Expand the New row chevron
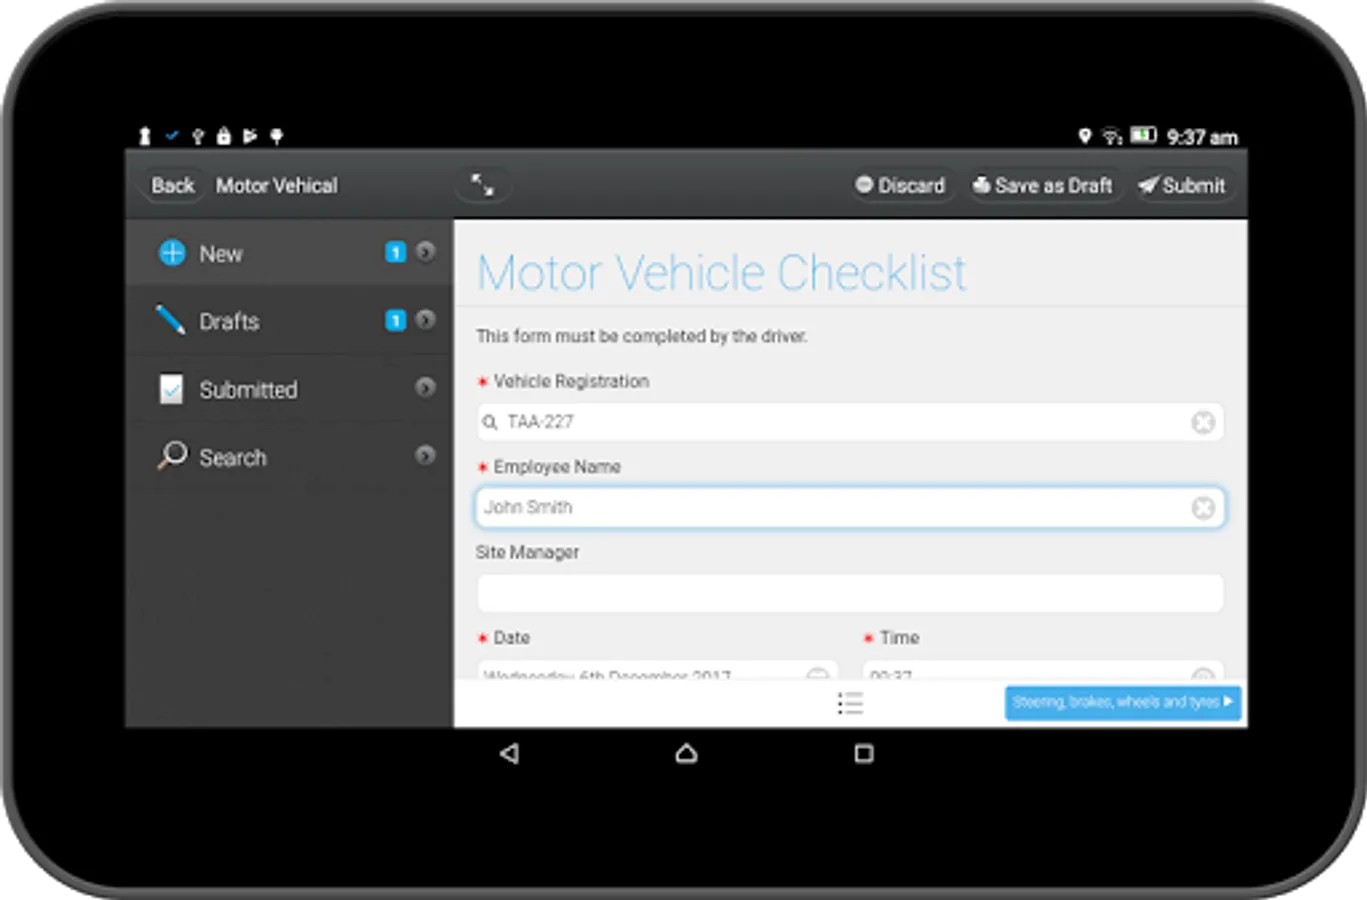The width and height of the screenshot is (1367, 900). point(425,252)
